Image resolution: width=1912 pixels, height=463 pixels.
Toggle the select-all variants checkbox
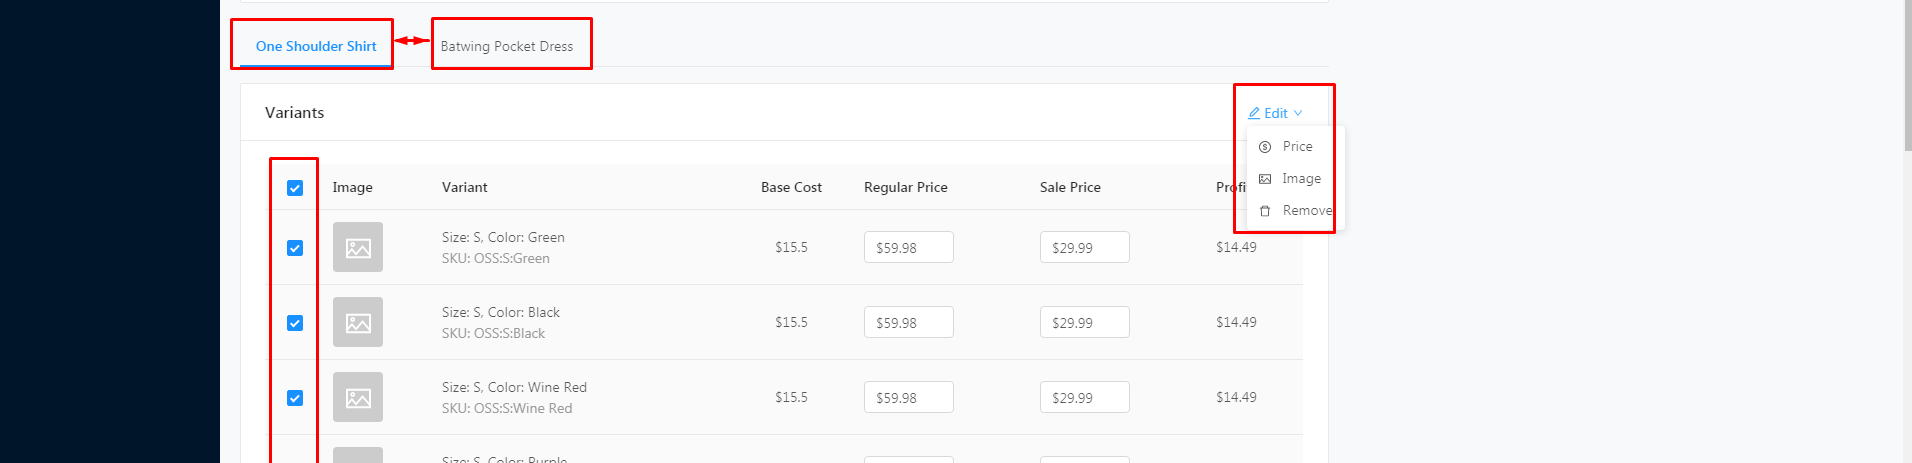[295, 188]
